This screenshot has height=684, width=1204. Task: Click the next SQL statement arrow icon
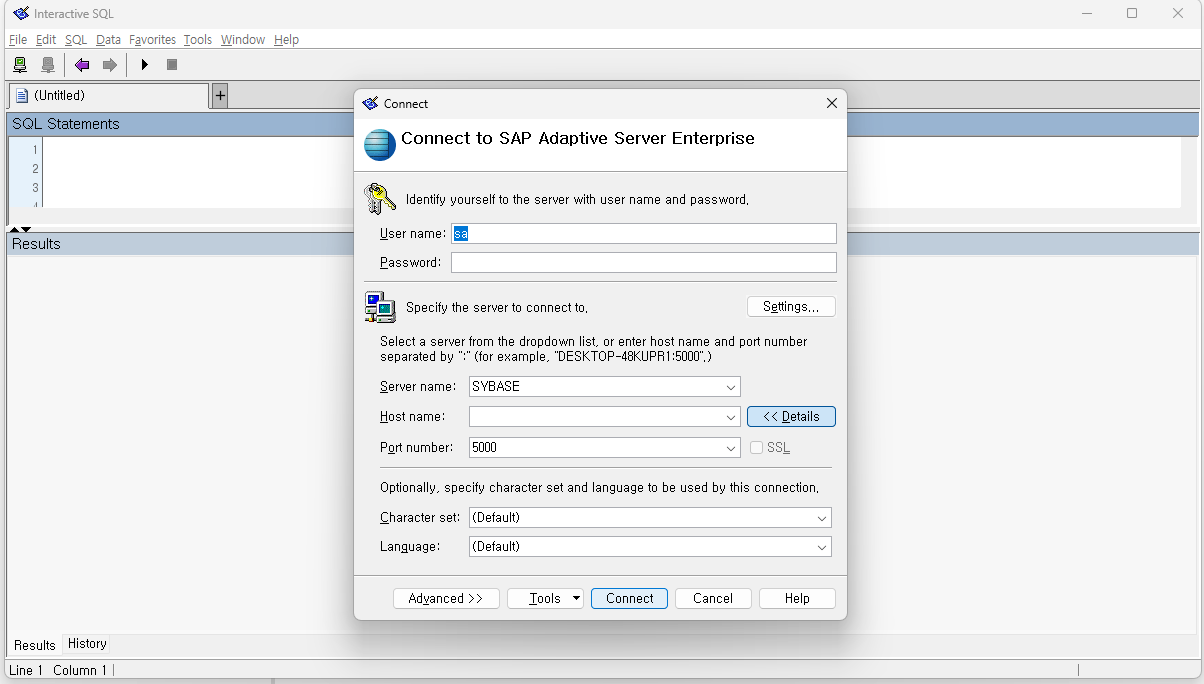[110, 65]
